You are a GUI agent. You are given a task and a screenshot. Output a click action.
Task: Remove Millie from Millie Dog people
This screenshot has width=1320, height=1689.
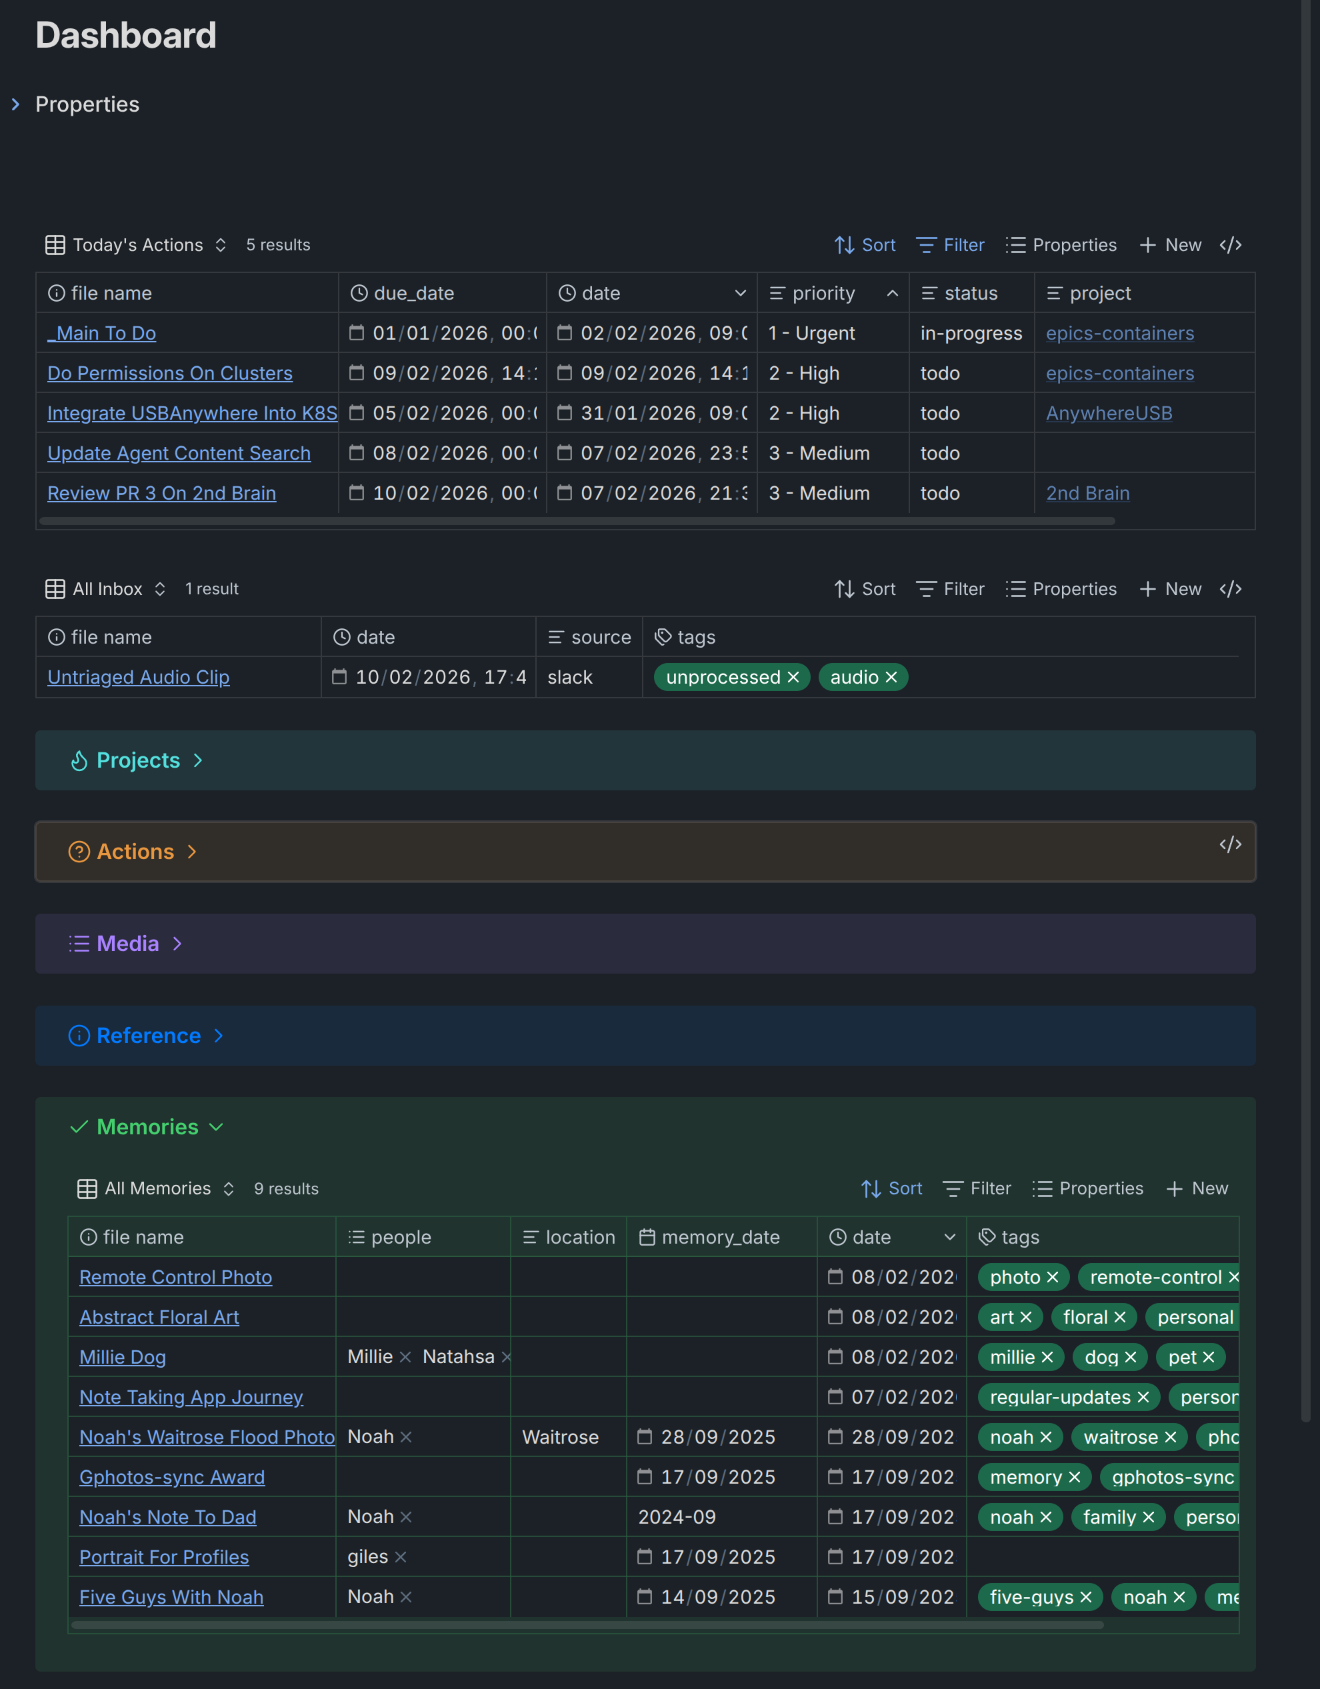[405, 1357]
